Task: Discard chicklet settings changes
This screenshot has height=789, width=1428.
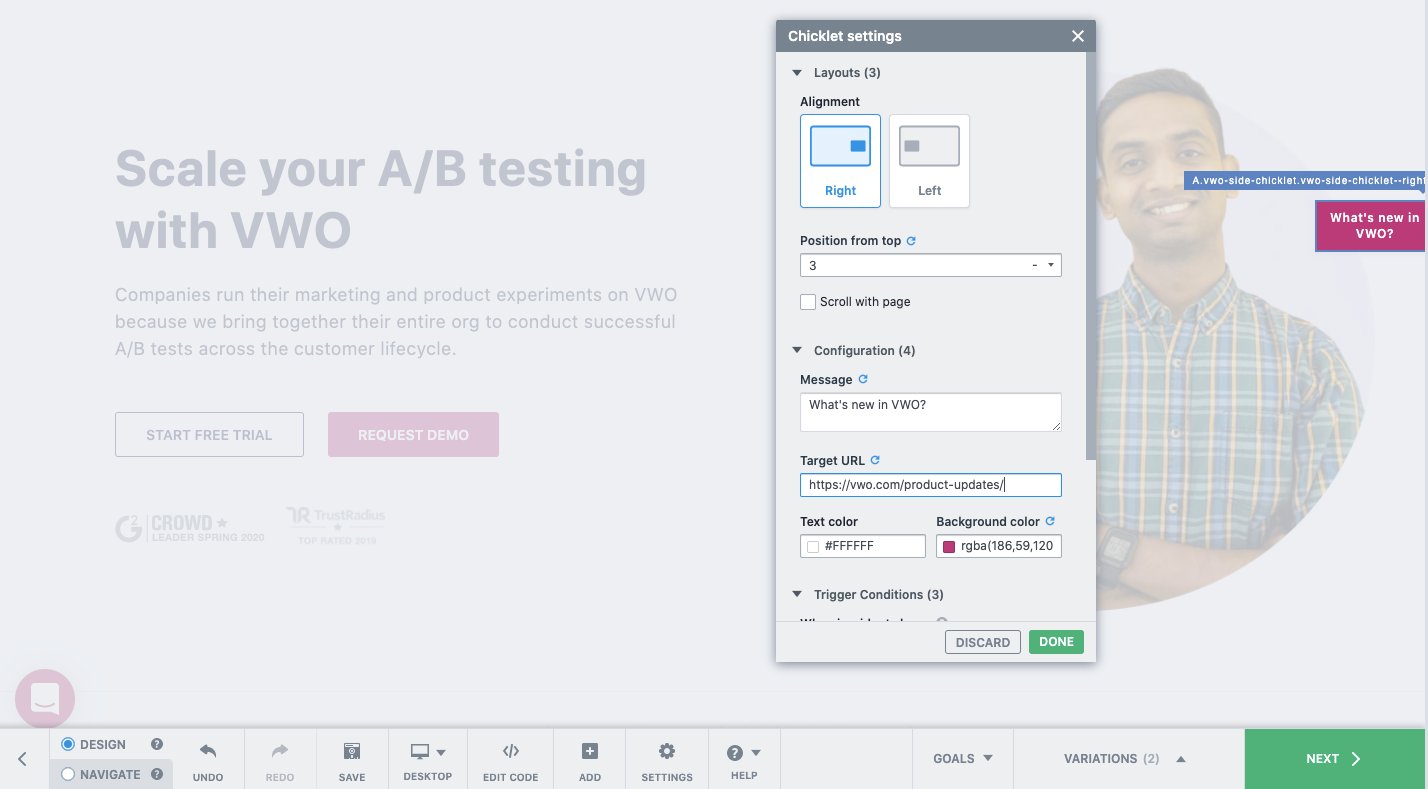Action: pyautogui.click(x=983, y=642)
